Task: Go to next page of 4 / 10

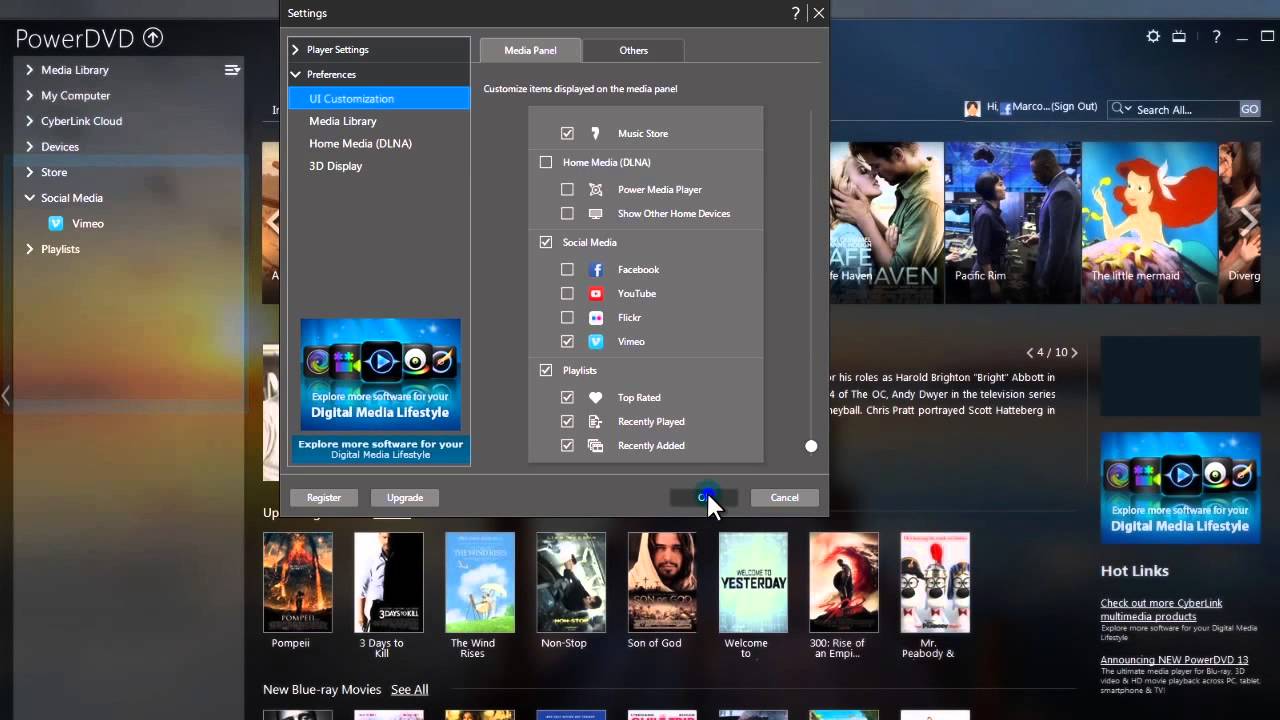Action: coord(1075,352)
